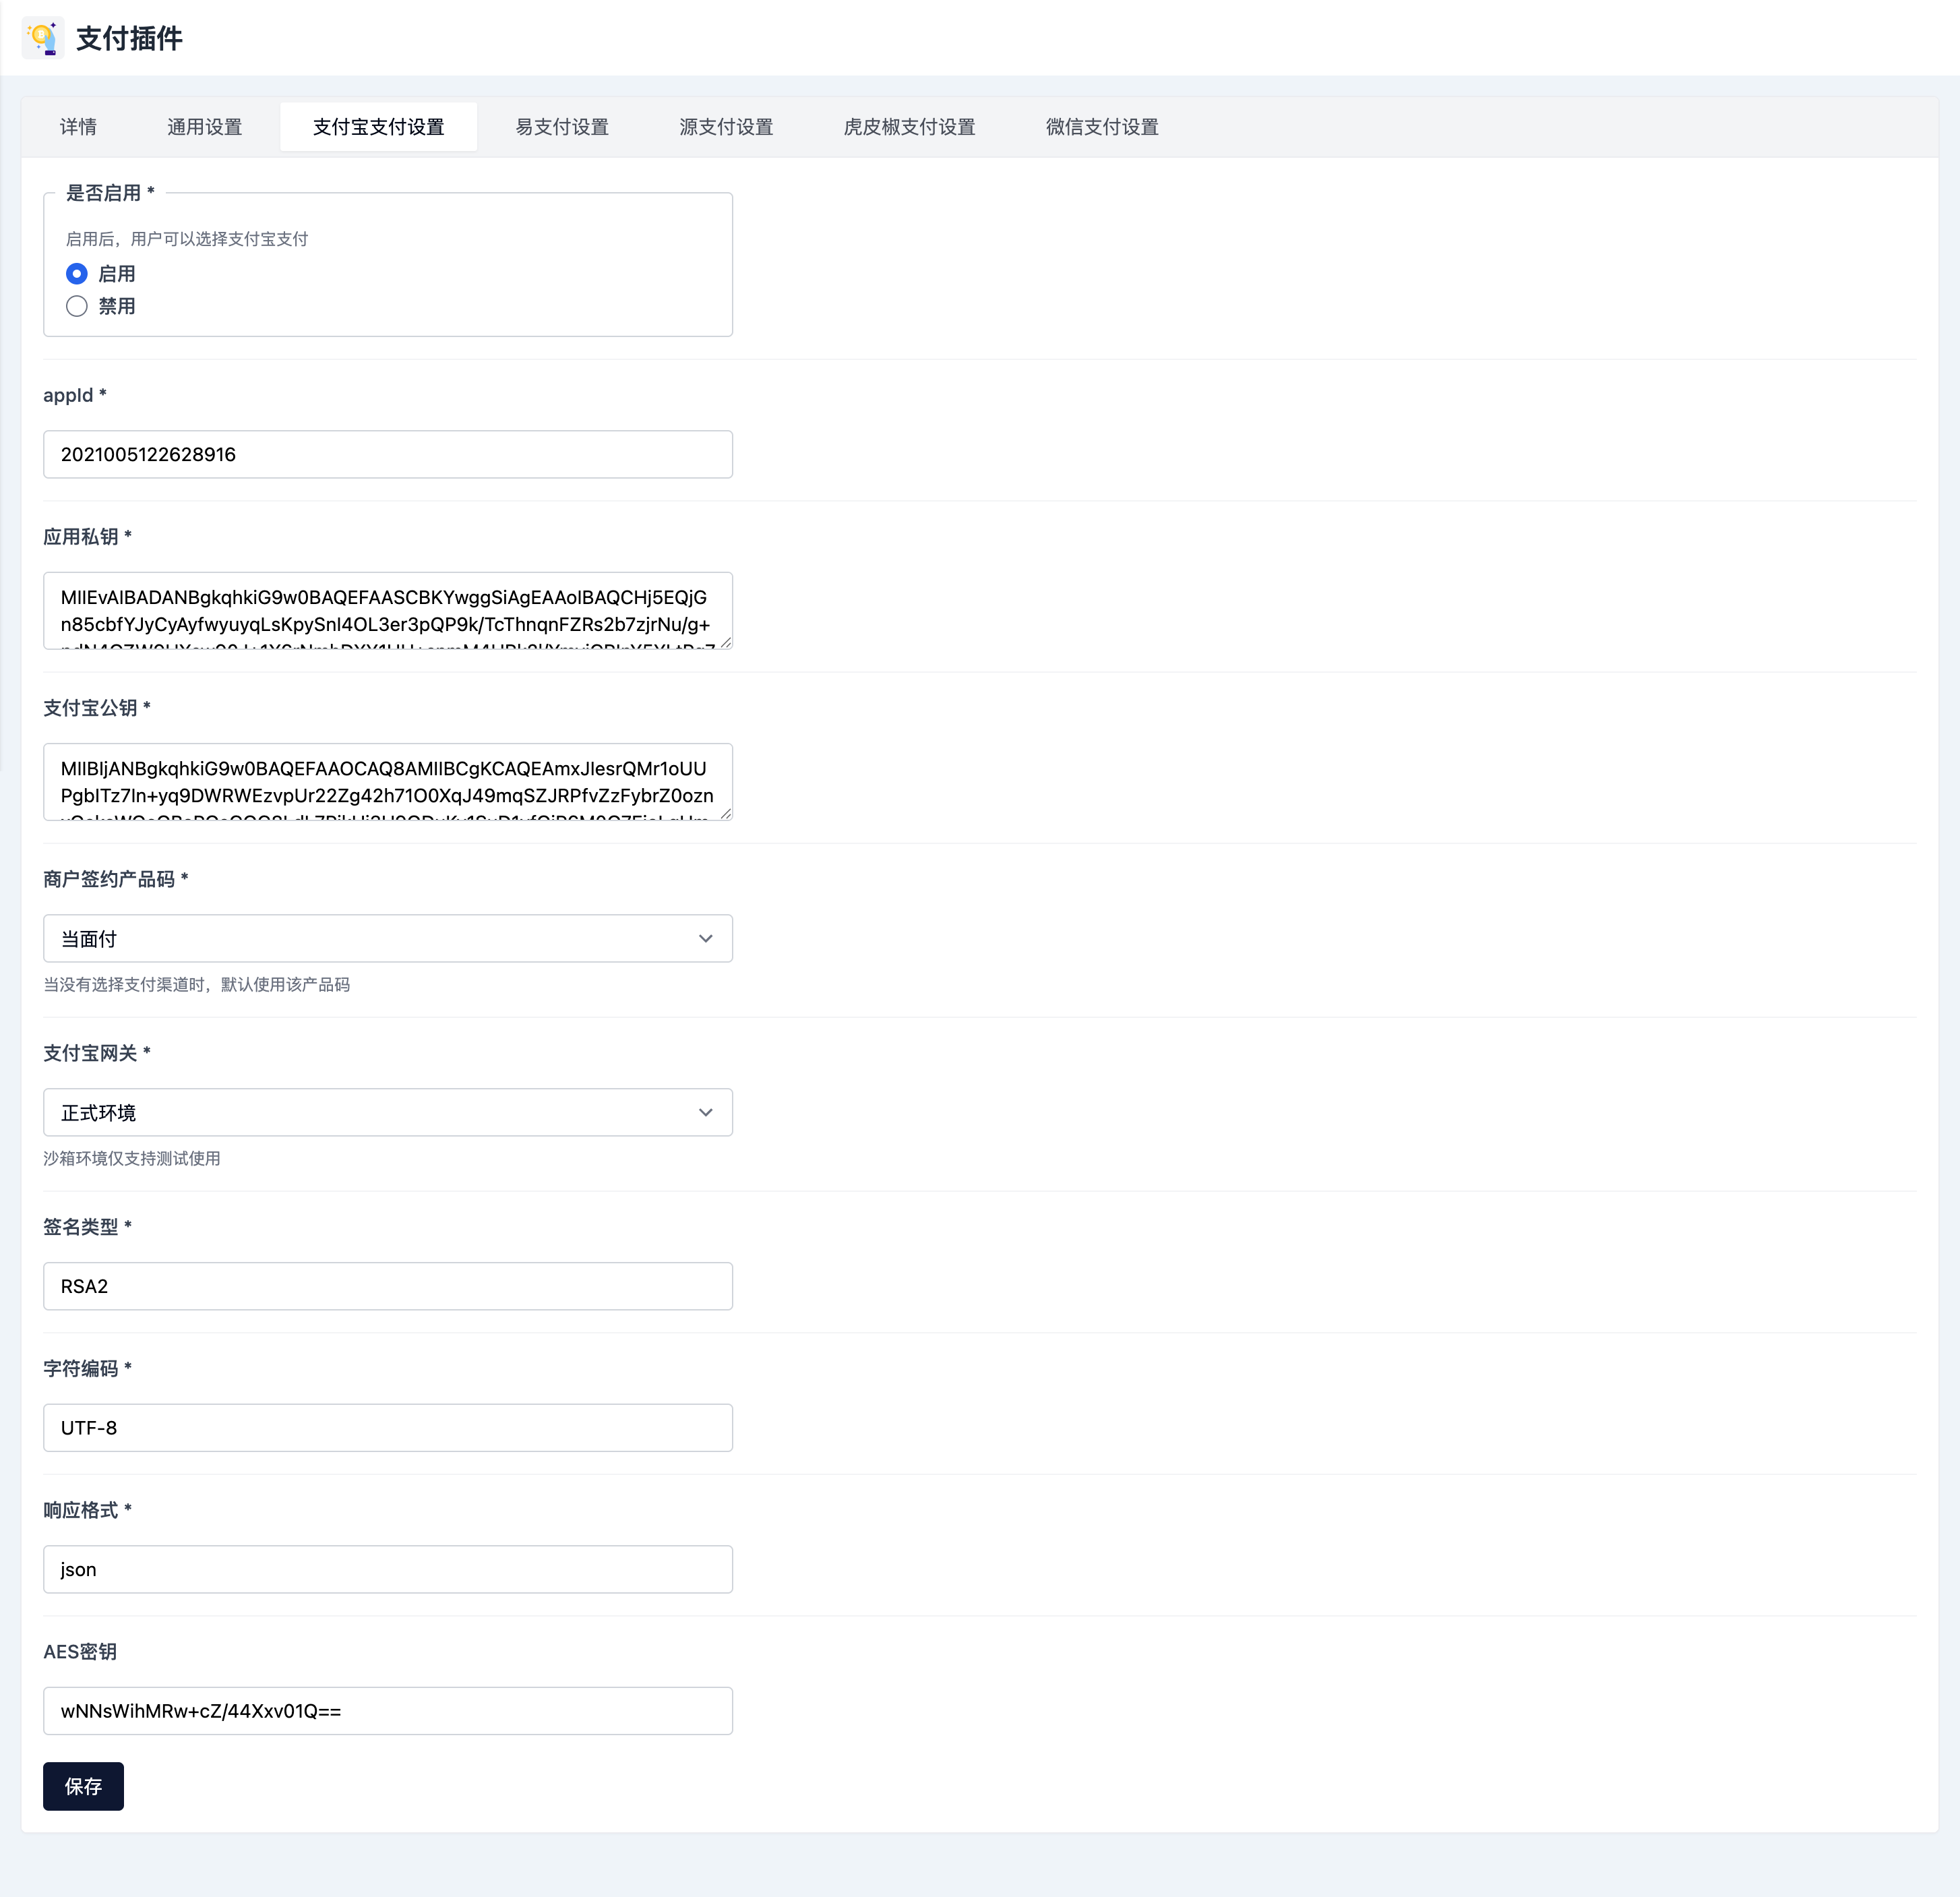Switch to 源支付设置 tab
The image size is (1960, 1897).
click(x=725, y=127)
